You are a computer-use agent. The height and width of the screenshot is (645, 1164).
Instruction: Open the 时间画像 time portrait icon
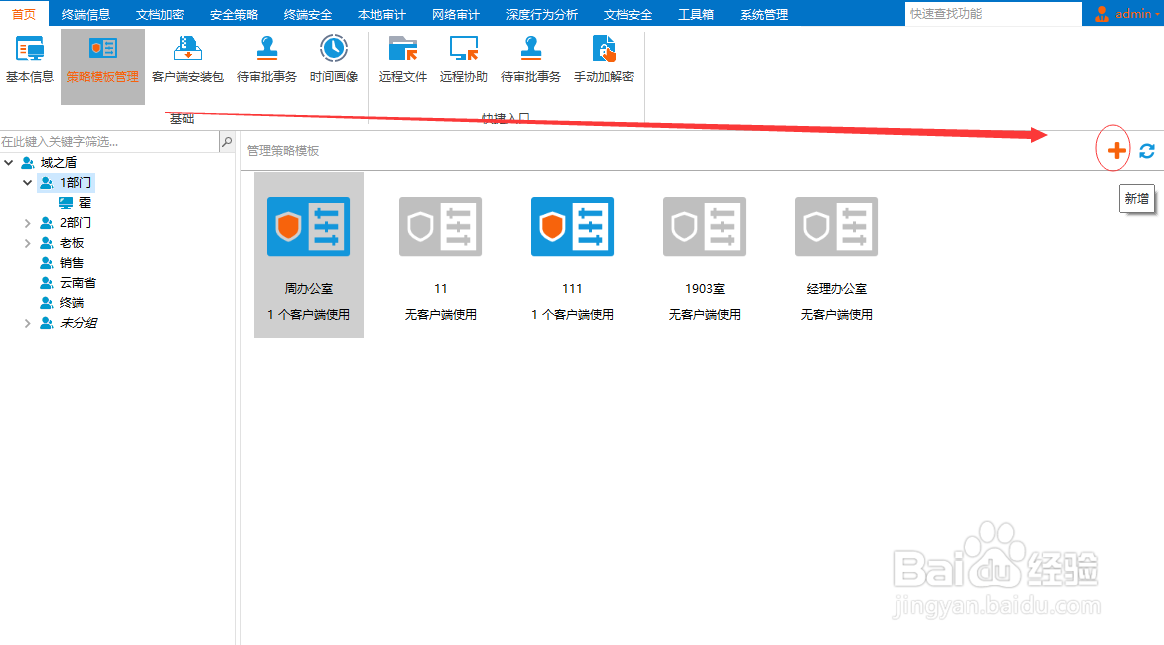[x=333, y=58]
